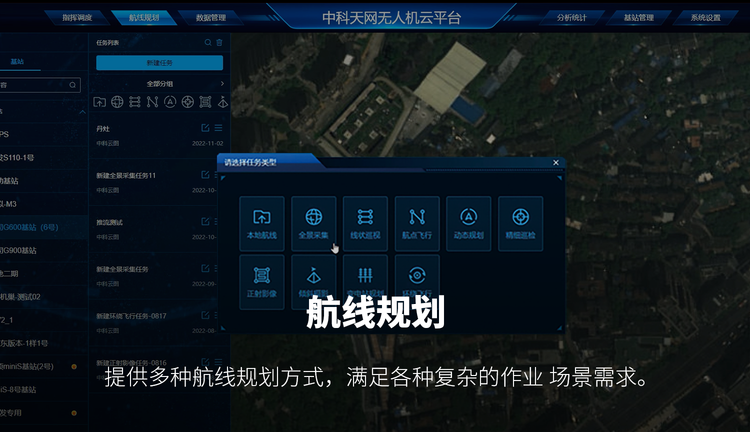Expand the 全部分组 group selector
This screenshot has height=432, width=750.
click(x=221, y=84)
